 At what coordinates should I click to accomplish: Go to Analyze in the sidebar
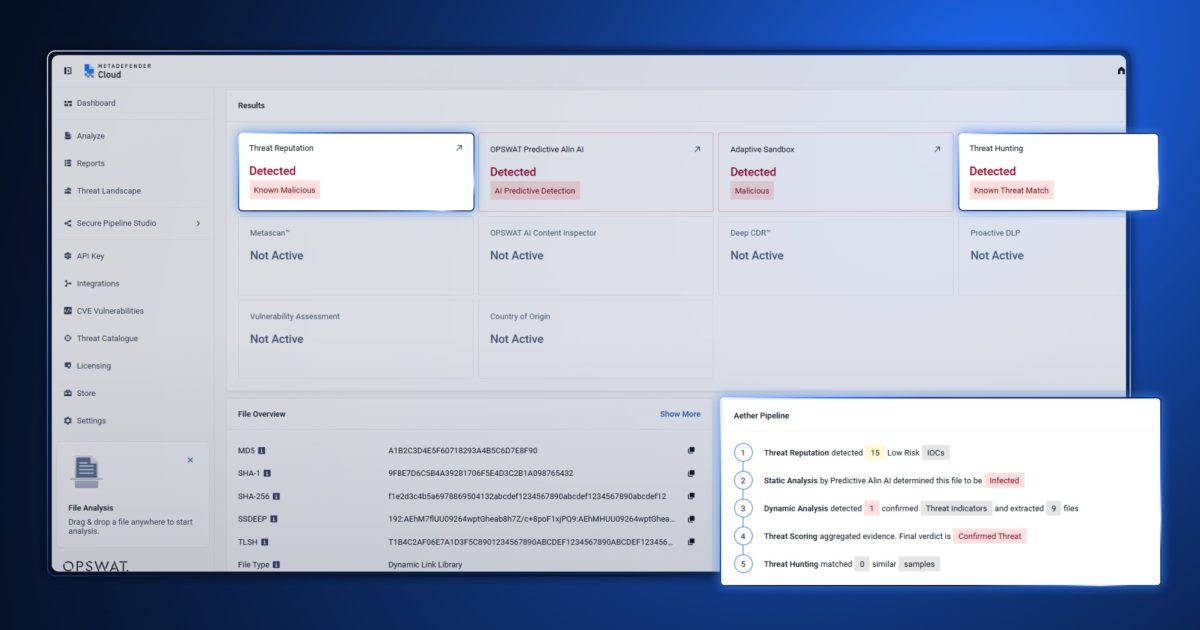pyautogui.click(x=91, y=136)
